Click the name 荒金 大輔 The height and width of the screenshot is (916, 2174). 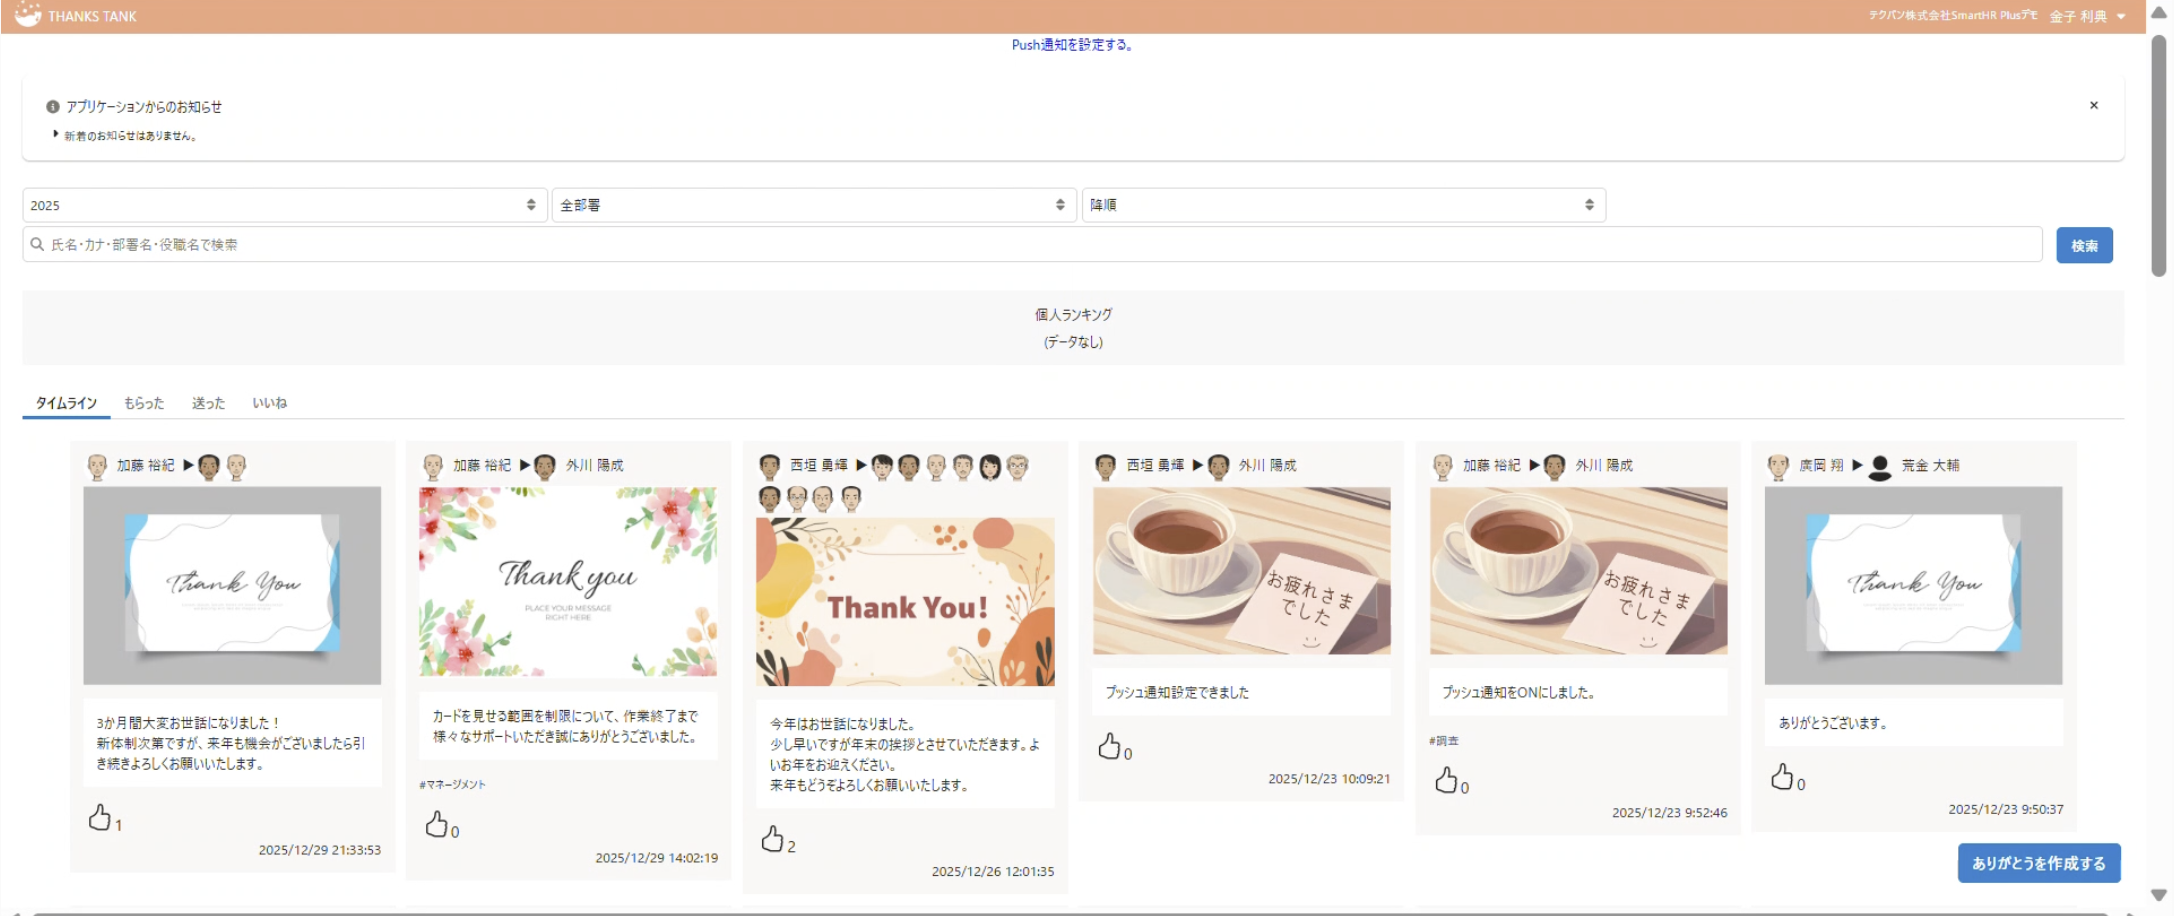pyautogui.click(x=1930, y=465)
